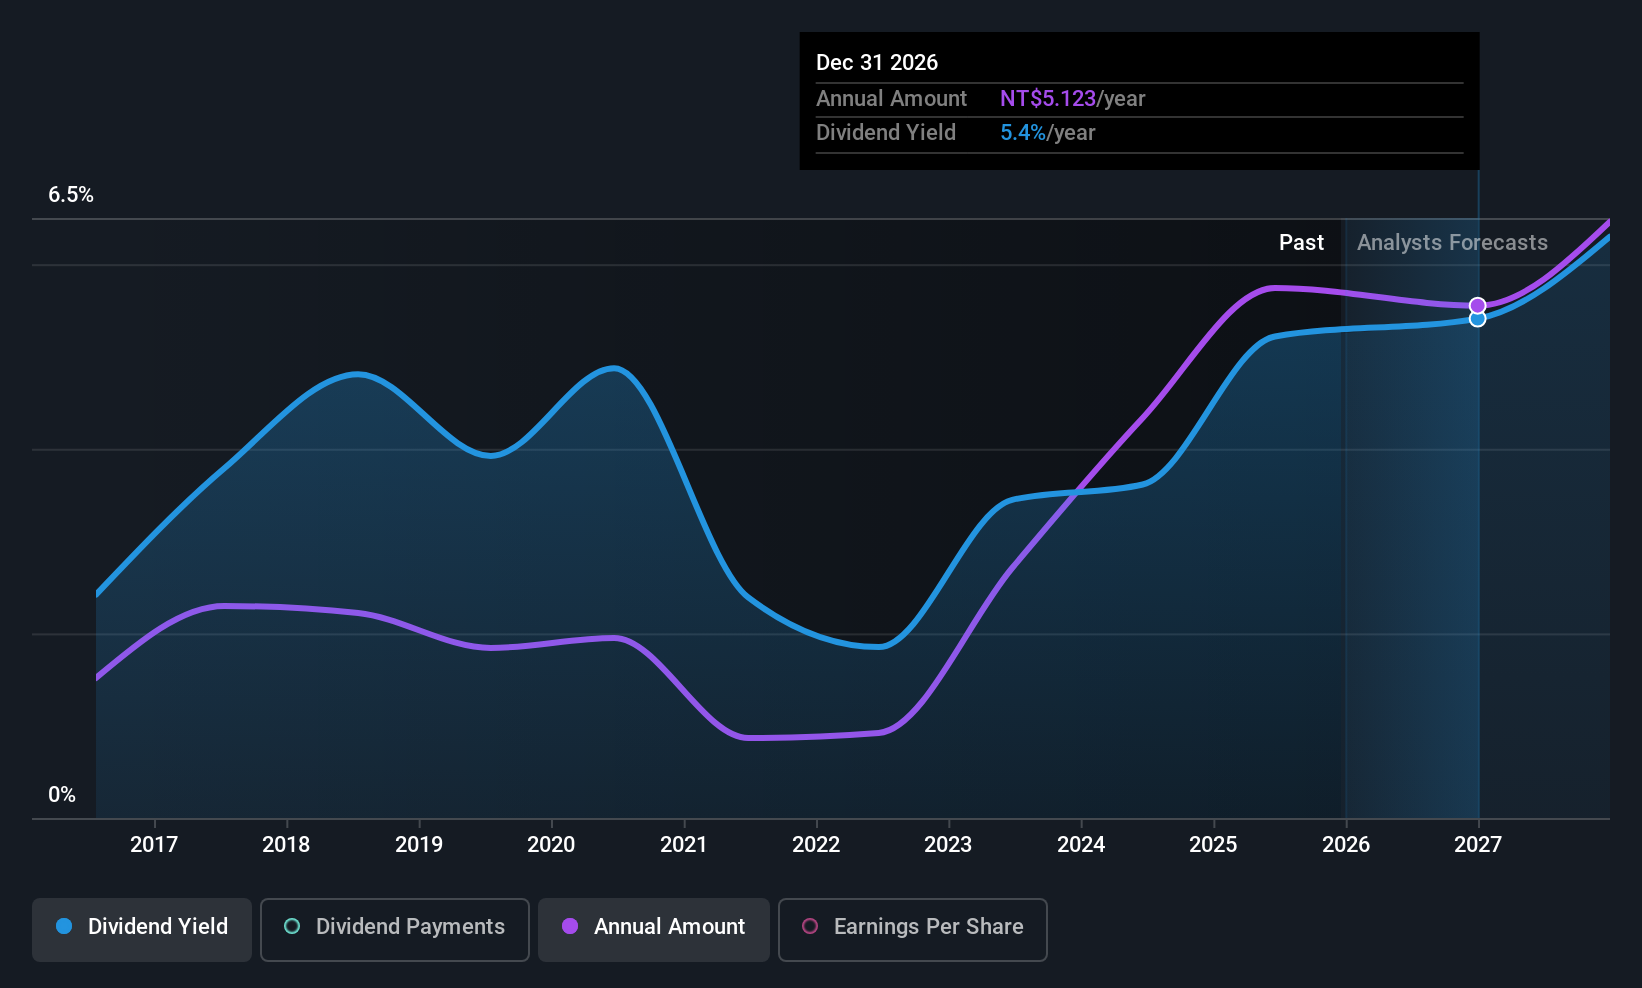Collapse the Dividend Payments legend entry

[x=394, y=929]
